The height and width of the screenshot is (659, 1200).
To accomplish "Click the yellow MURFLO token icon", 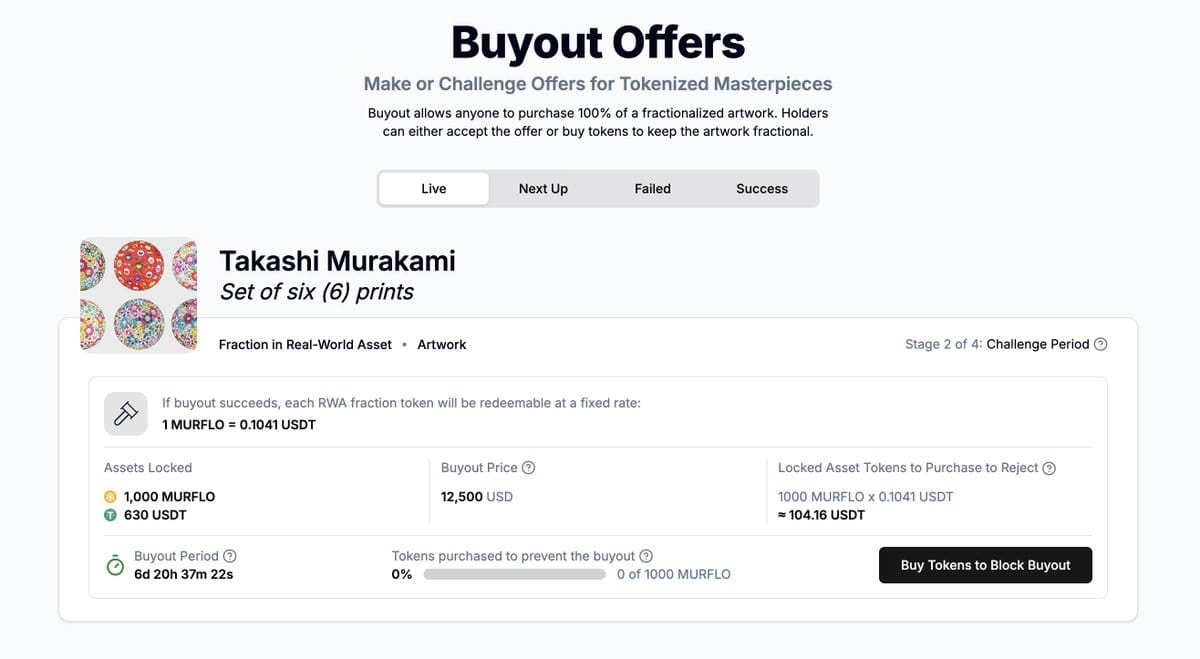I will click(111, 497).
